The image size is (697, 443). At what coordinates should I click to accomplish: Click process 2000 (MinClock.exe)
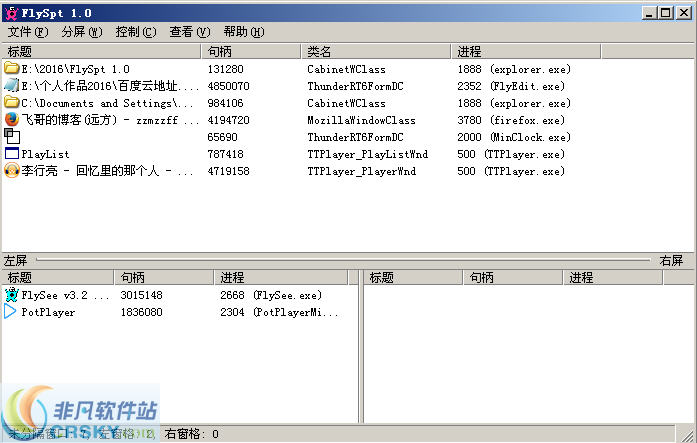(514, 137)
